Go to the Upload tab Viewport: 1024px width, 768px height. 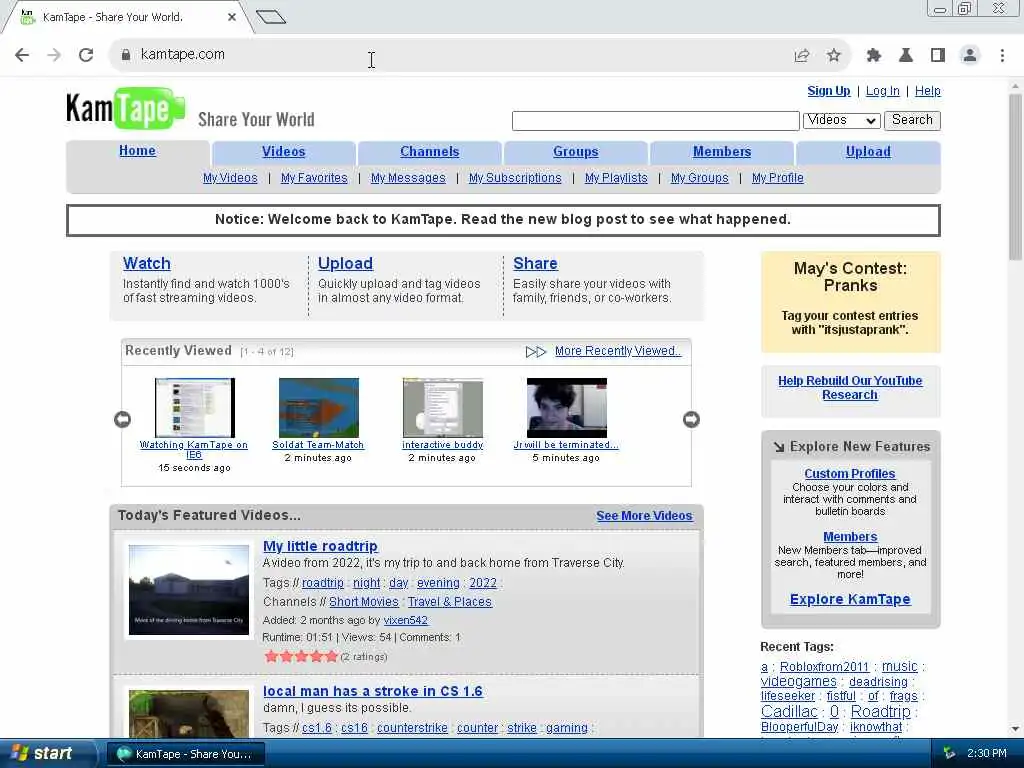868,152
